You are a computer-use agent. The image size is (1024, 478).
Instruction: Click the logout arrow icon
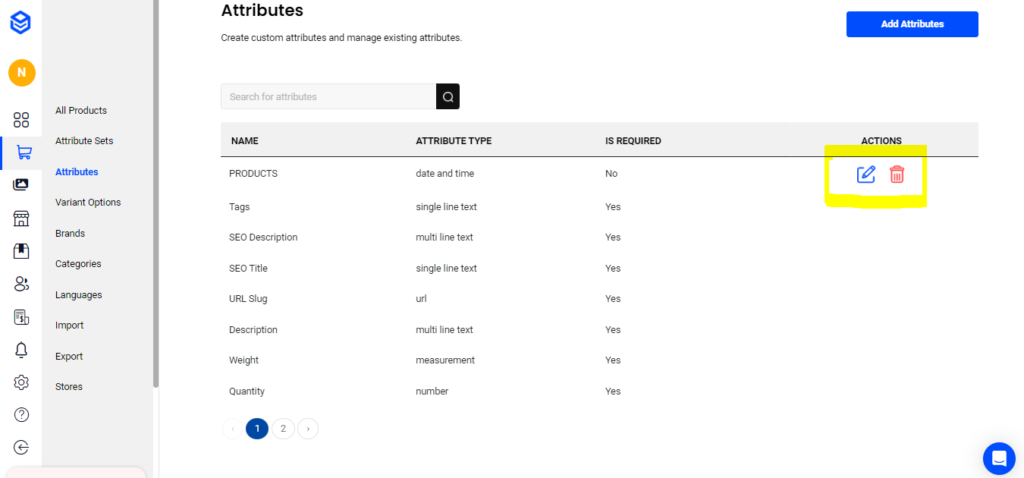[21, 447]
